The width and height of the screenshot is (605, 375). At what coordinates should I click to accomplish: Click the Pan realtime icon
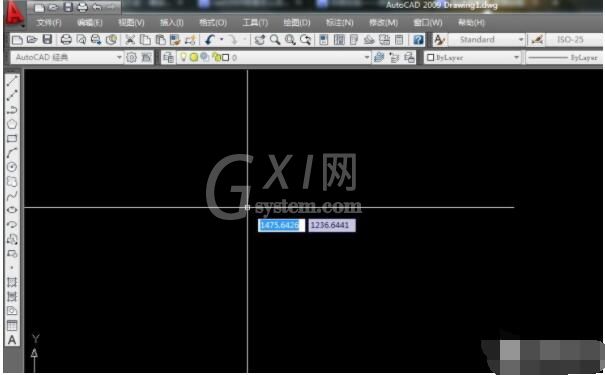click(260, 40)
